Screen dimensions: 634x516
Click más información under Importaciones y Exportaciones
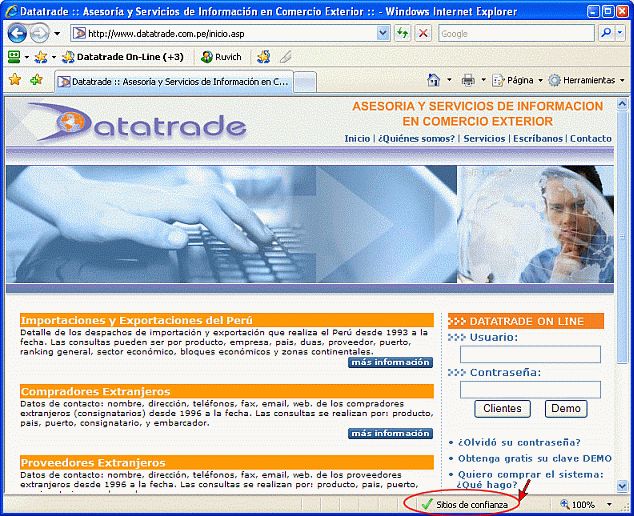390,362
